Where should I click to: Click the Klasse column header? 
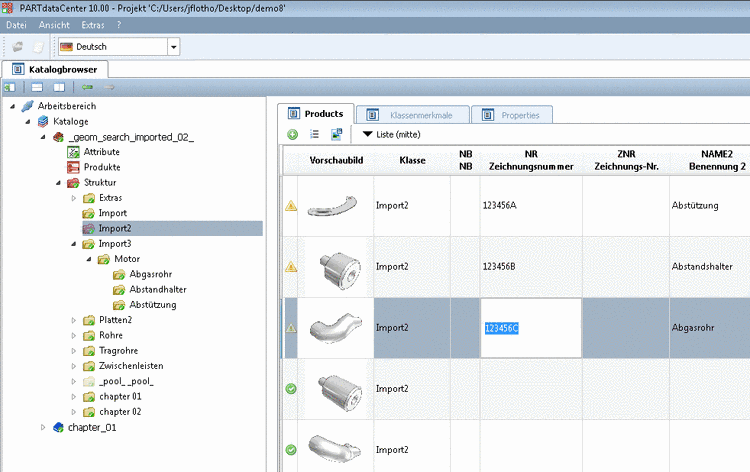click(412, 160)
